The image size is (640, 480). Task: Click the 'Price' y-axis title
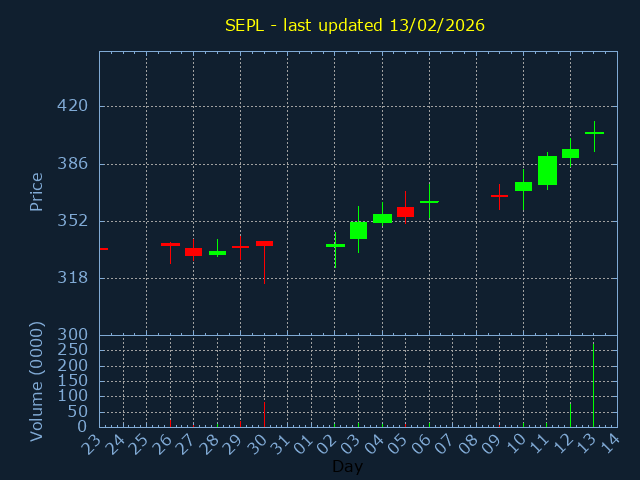point(37,192)
